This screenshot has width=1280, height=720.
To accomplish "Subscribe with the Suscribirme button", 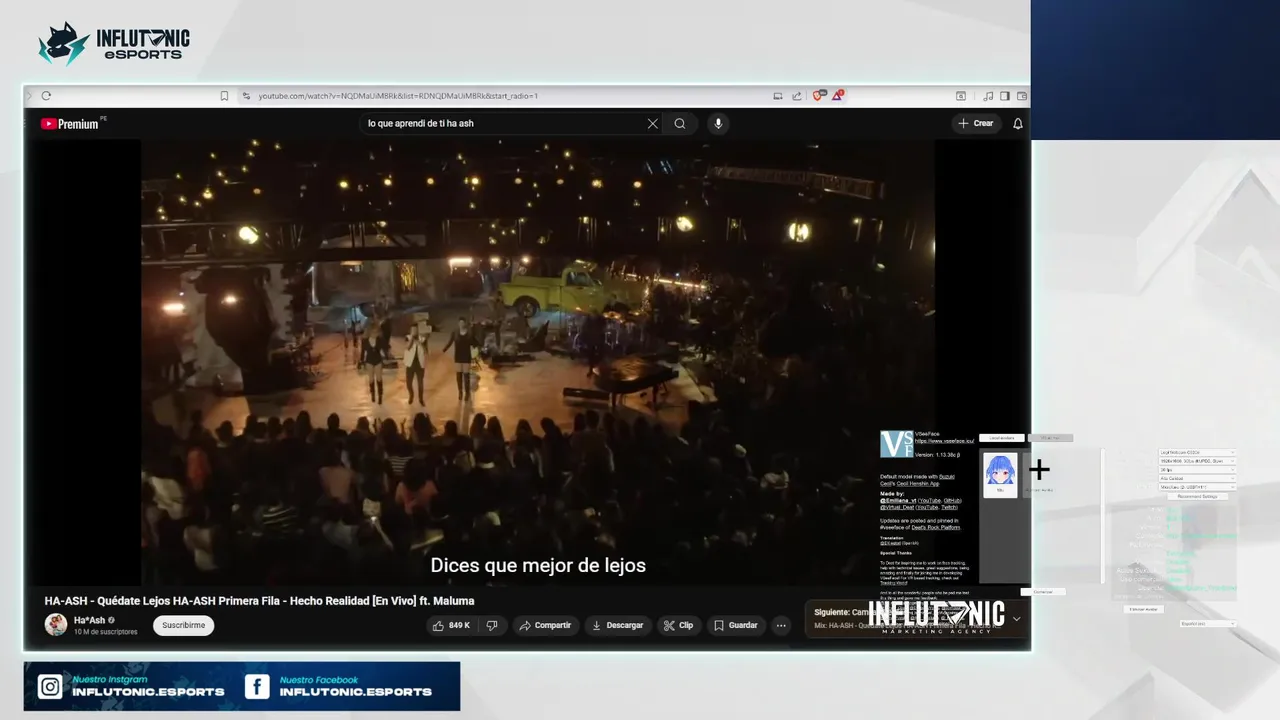I will [183, 625].
